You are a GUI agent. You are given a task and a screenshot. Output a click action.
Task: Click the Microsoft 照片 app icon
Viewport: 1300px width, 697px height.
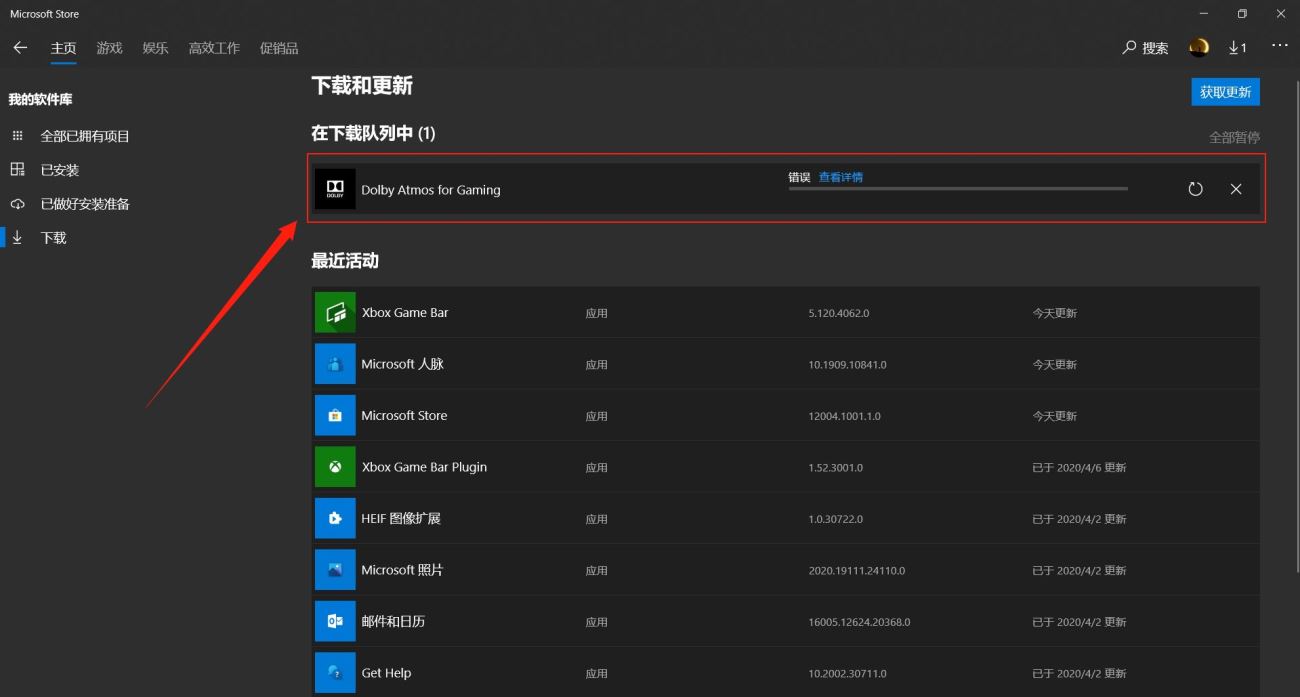pos(335,570)
